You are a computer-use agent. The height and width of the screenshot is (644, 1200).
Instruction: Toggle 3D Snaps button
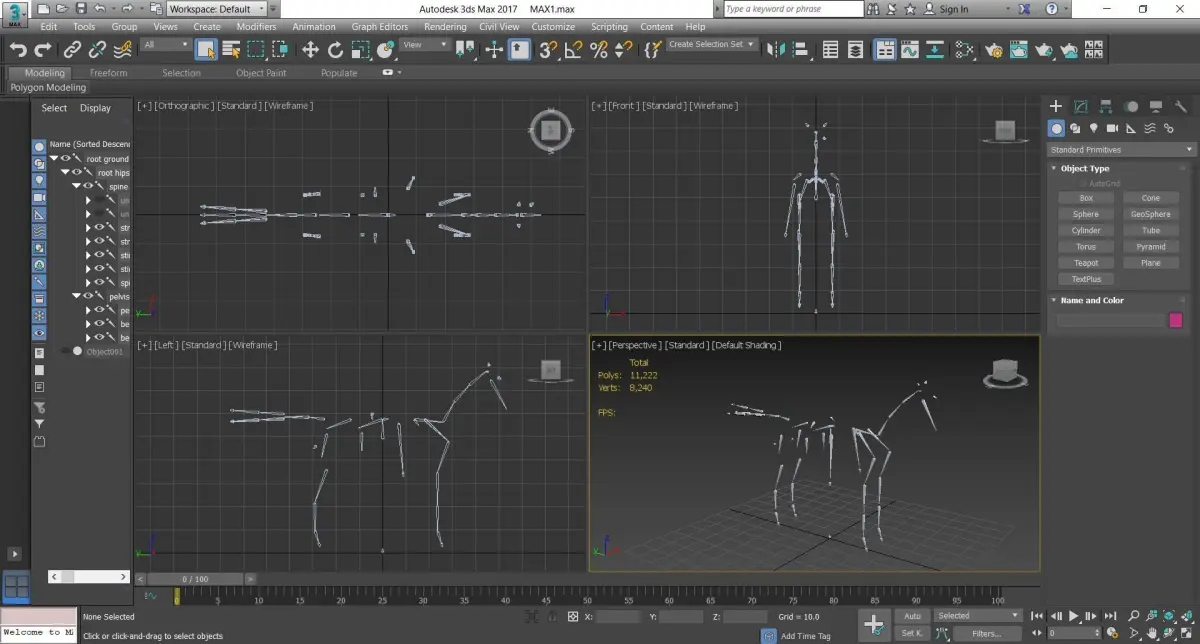click(548, 49)
